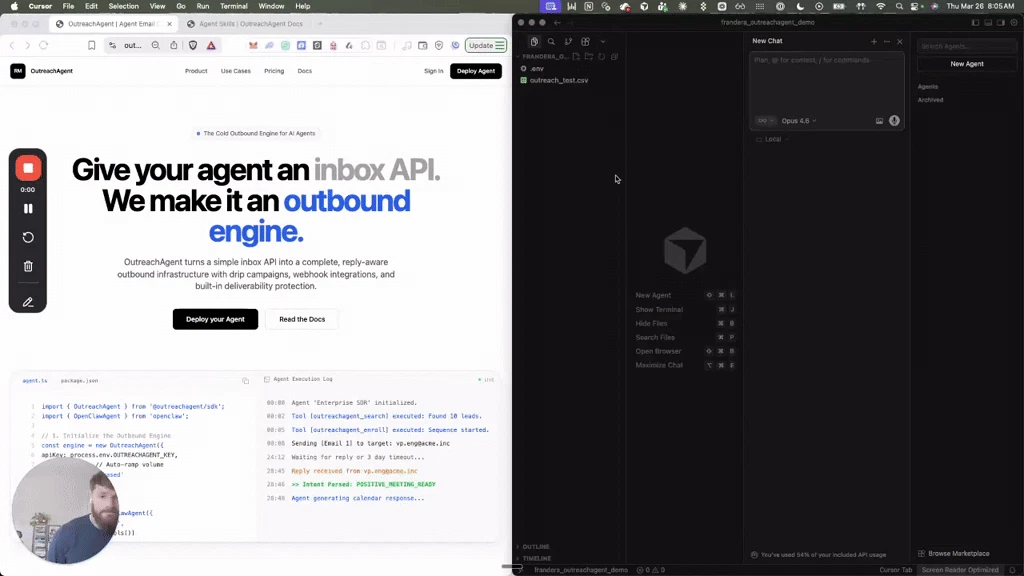Viewport: 1024px width, 576px height.
Task: Toggle the primary sidebar layout icon
Action: pos(975,22)
